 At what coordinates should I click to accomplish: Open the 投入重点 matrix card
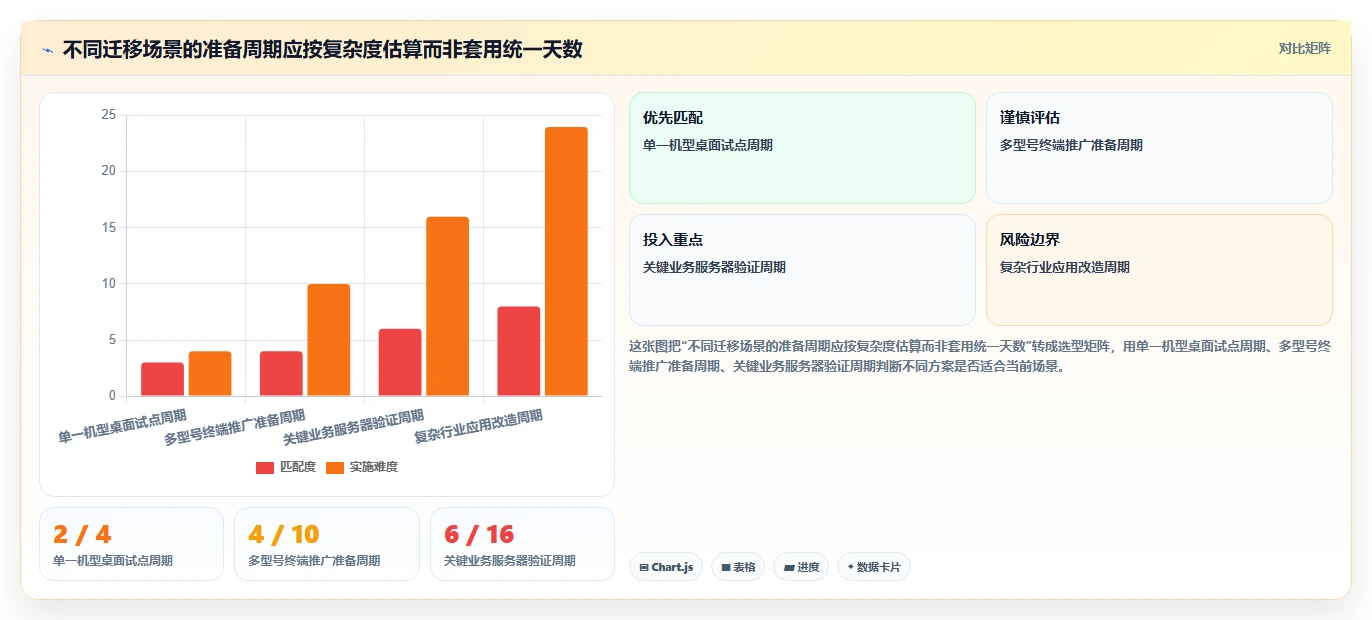[x=802, y=270]
